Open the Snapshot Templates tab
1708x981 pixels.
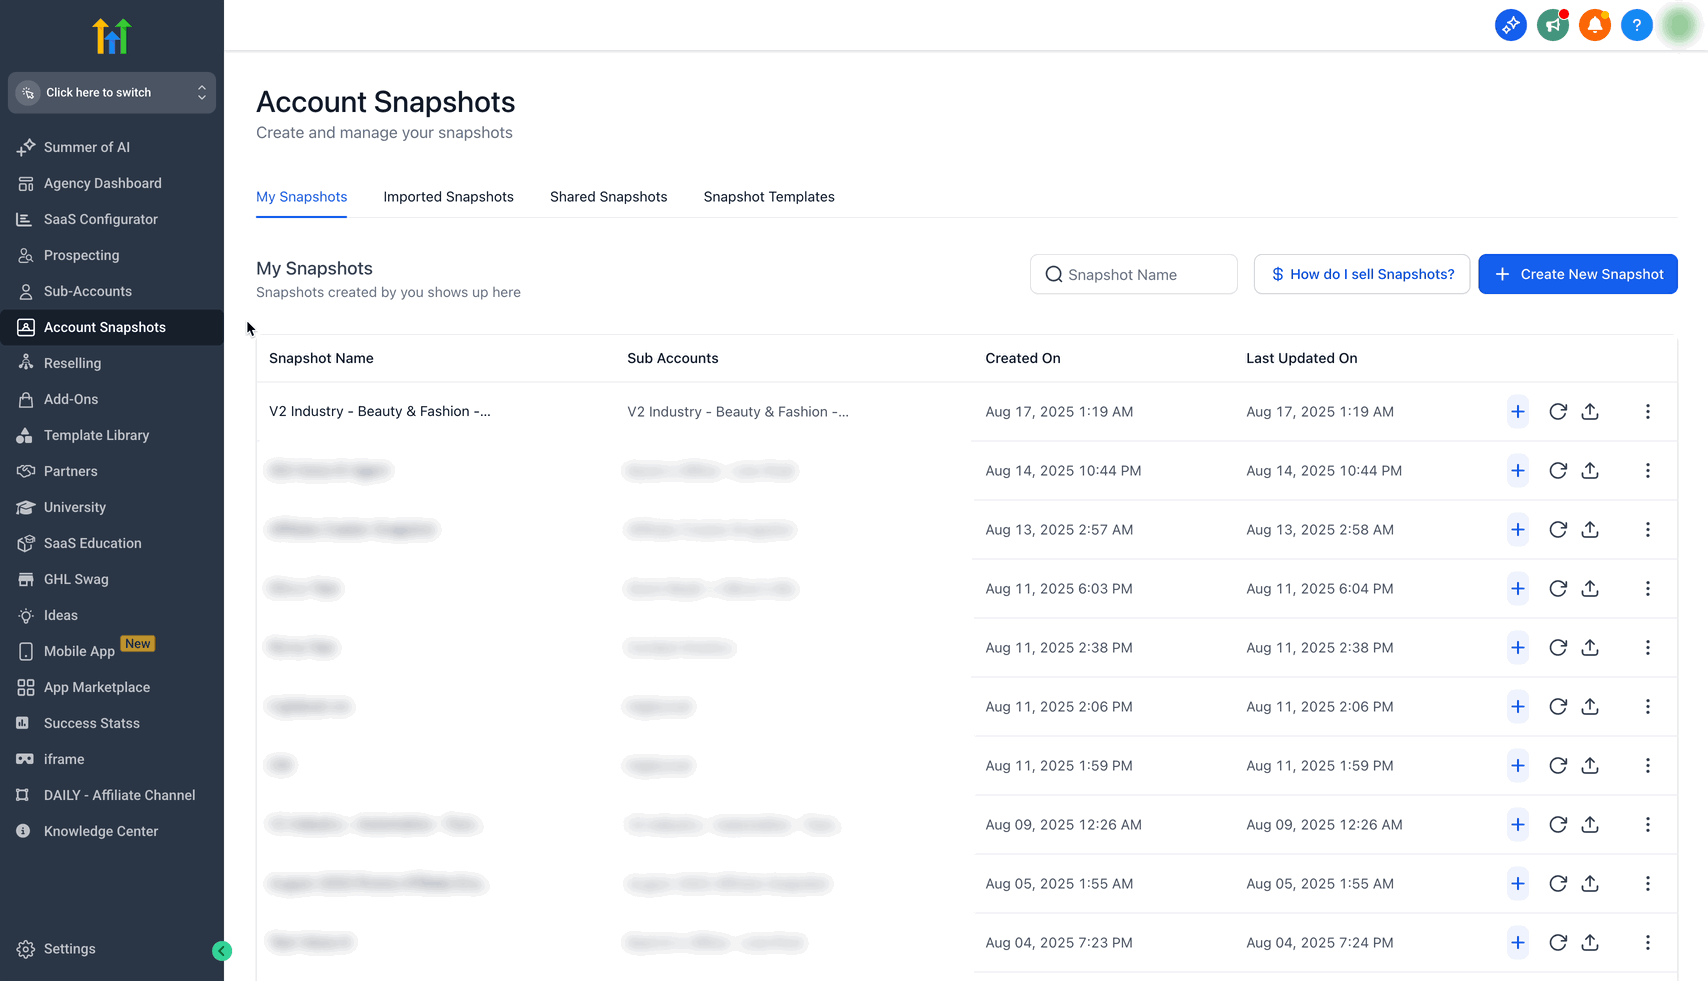pos(768,197)
